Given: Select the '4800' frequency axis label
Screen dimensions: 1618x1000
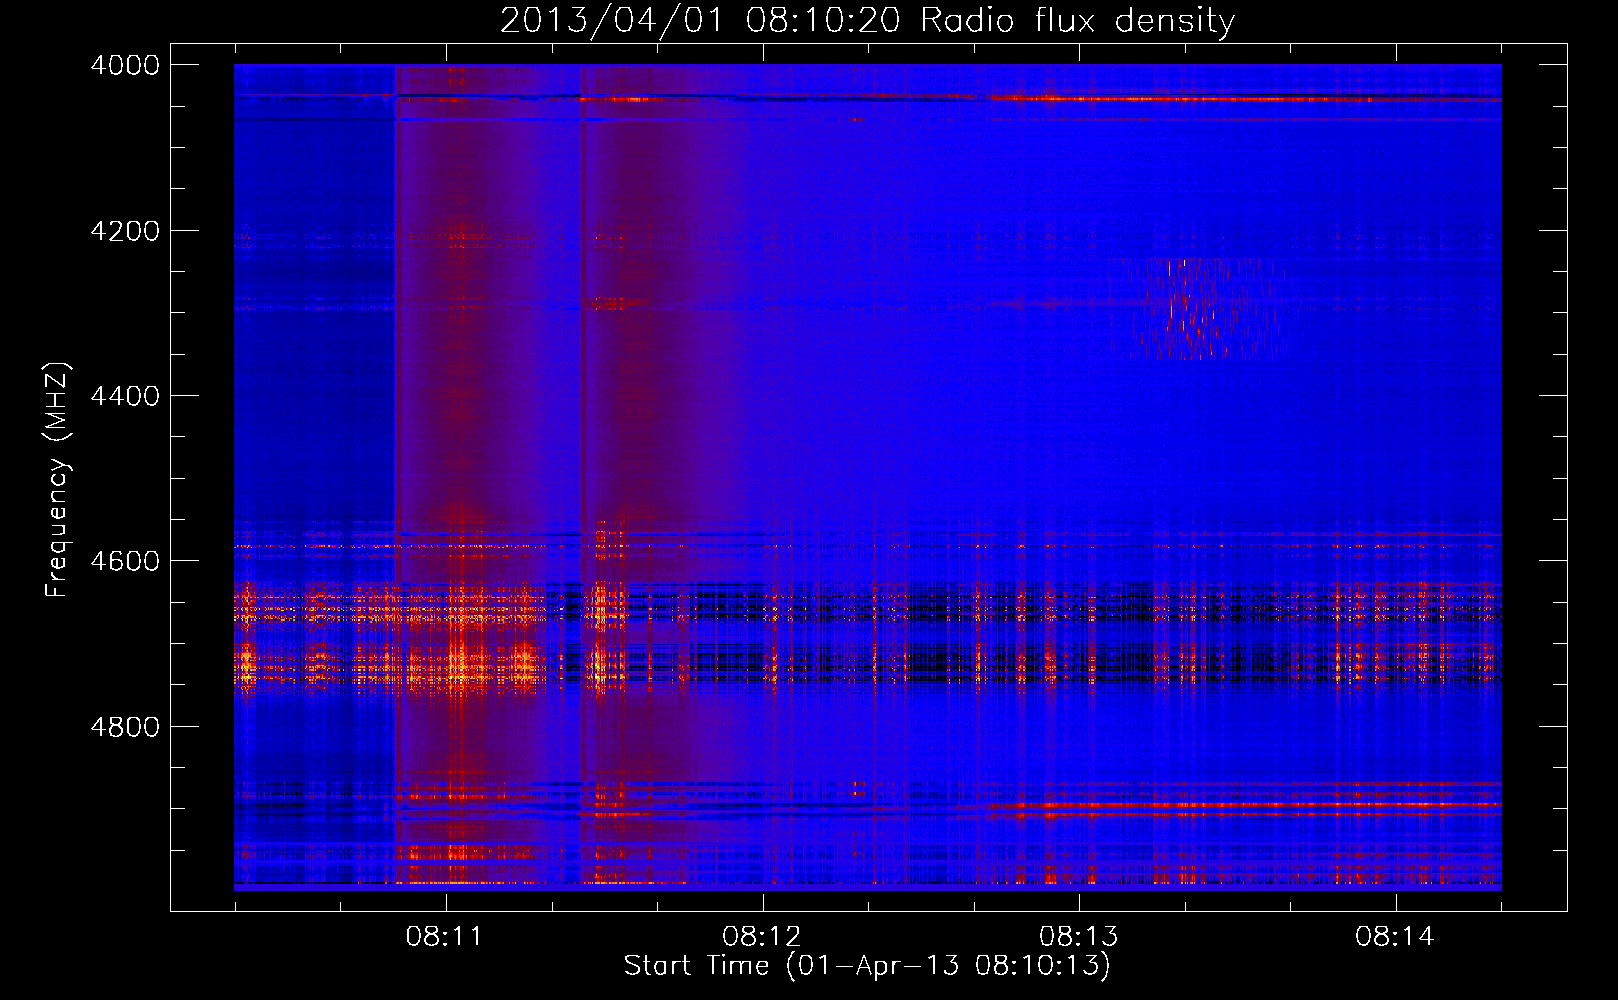Looking at the screenshot, I should [x=125, y=727].
